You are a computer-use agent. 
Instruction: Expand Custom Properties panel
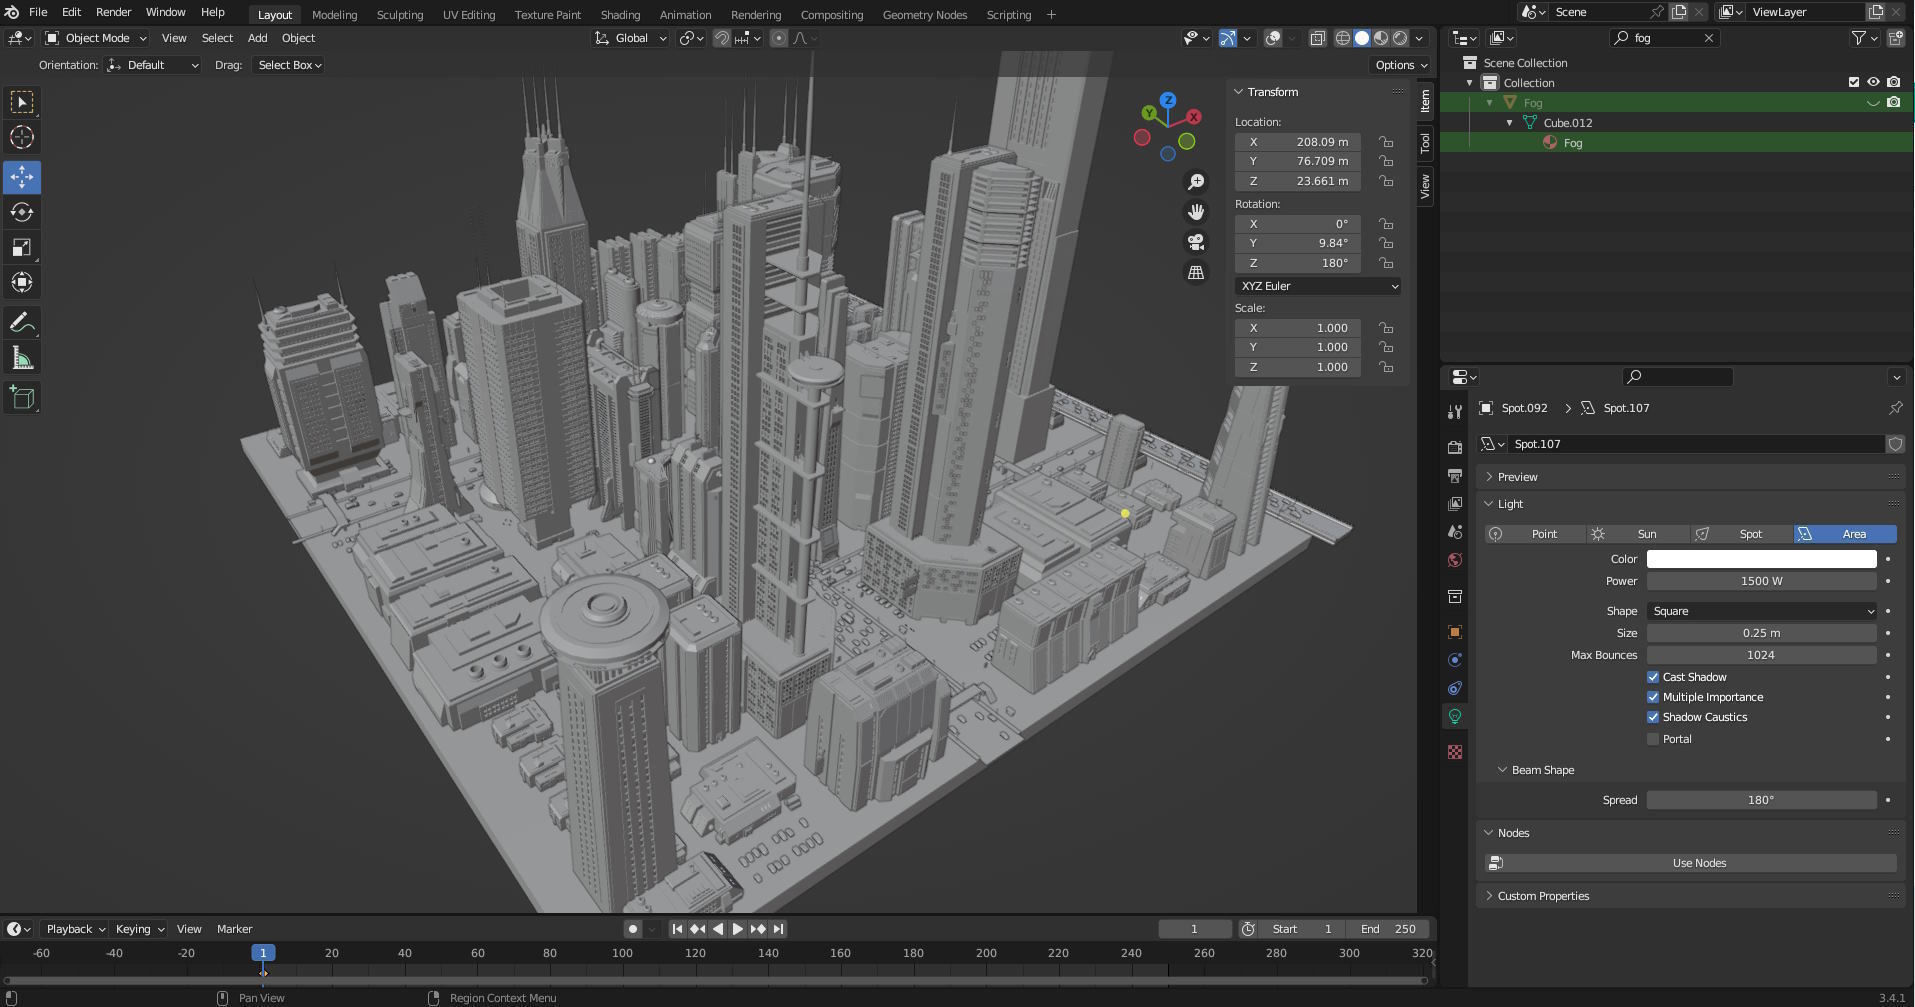[x=1543, y=896]
